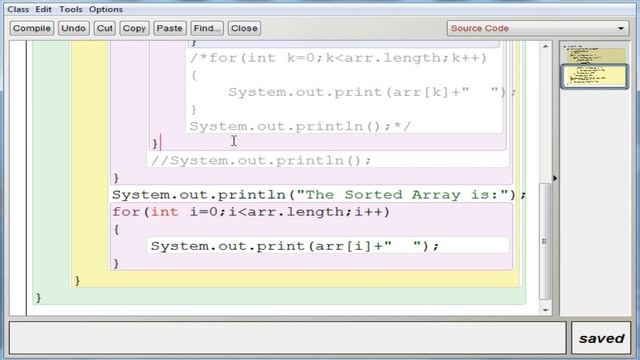Click the code overview thumbnail highlighted region
Viewport: 640px width, 360px height.
594,76
